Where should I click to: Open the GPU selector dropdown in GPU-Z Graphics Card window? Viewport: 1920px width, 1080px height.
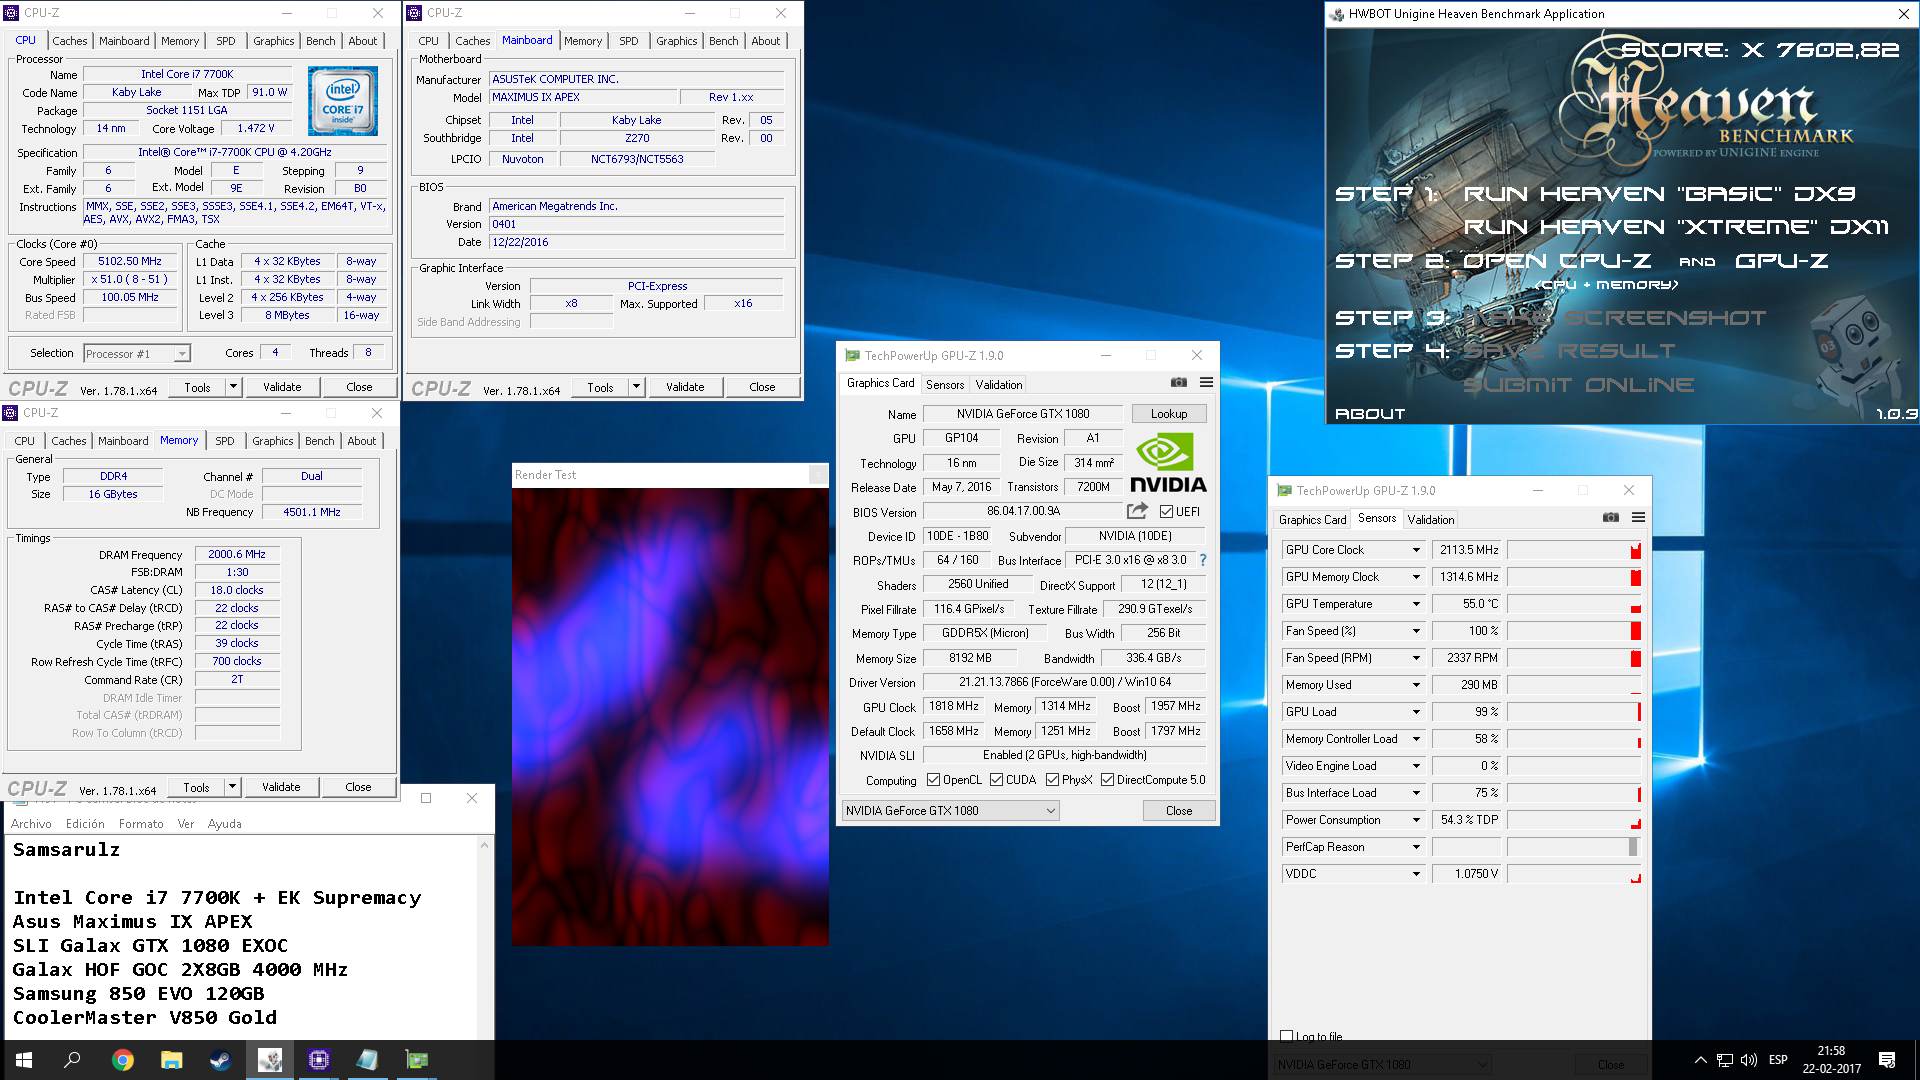click(x=949, y=810)
